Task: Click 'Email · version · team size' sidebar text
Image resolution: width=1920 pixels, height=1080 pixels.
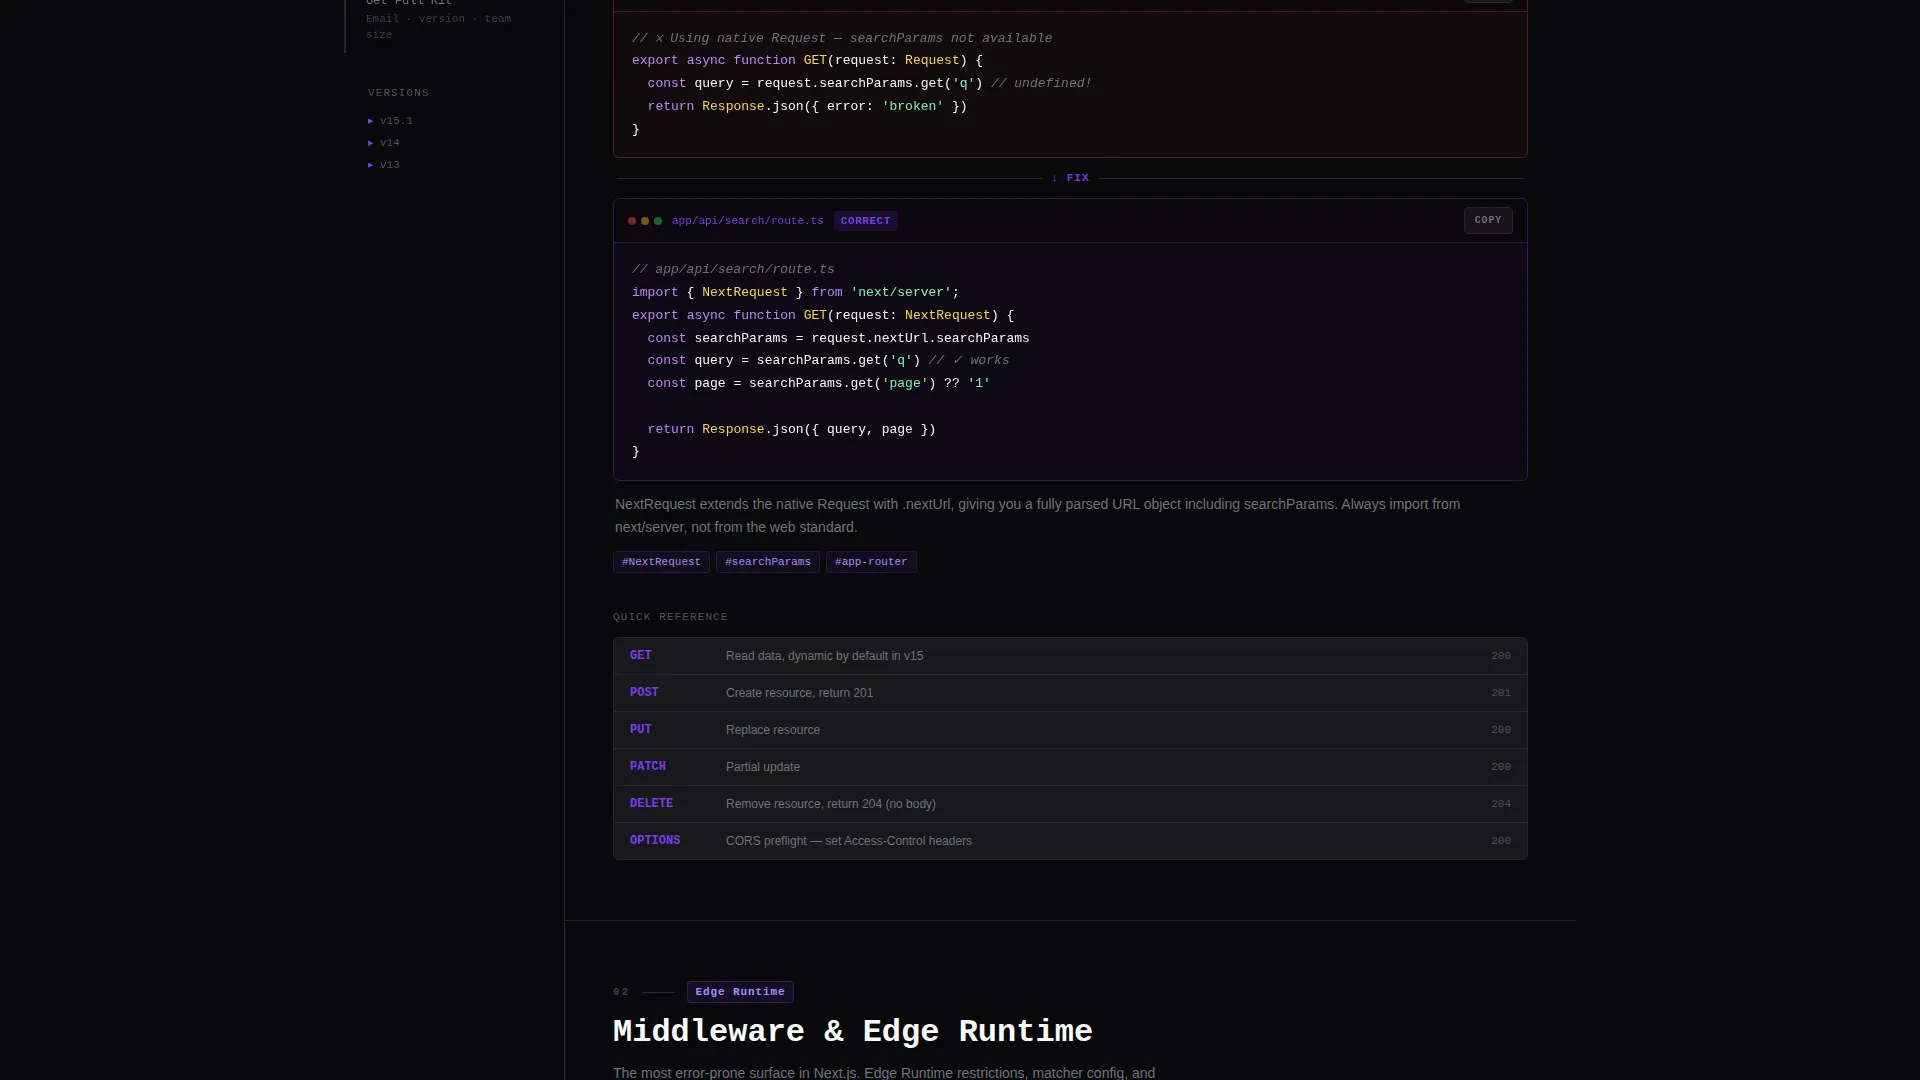Action: point(438,27)
